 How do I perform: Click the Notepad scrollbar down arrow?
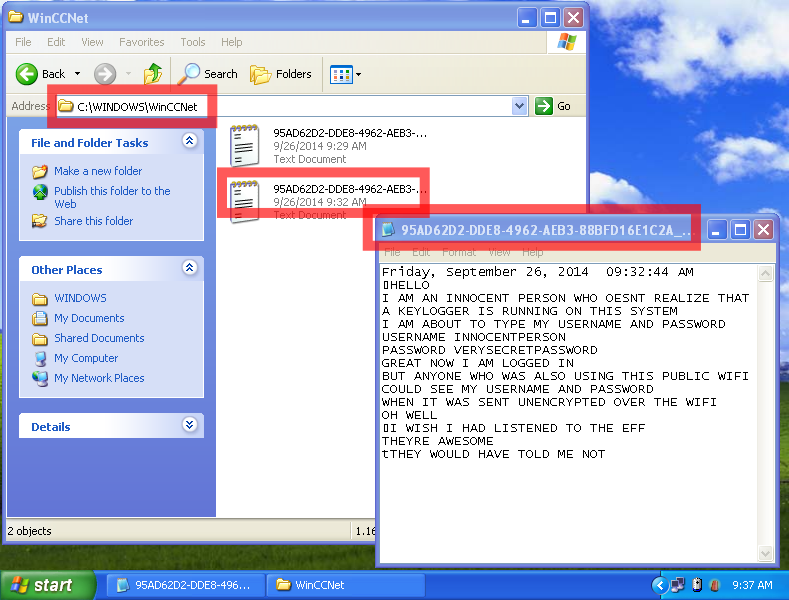click(765, 553)
